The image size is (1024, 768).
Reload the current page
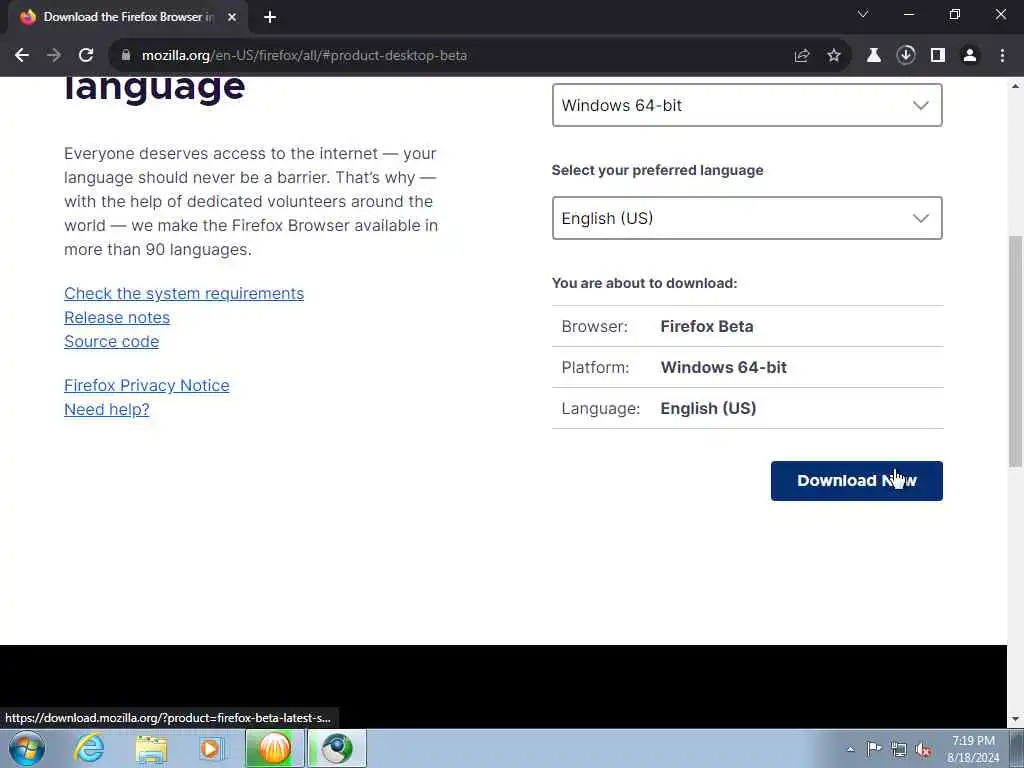(86, 56)
